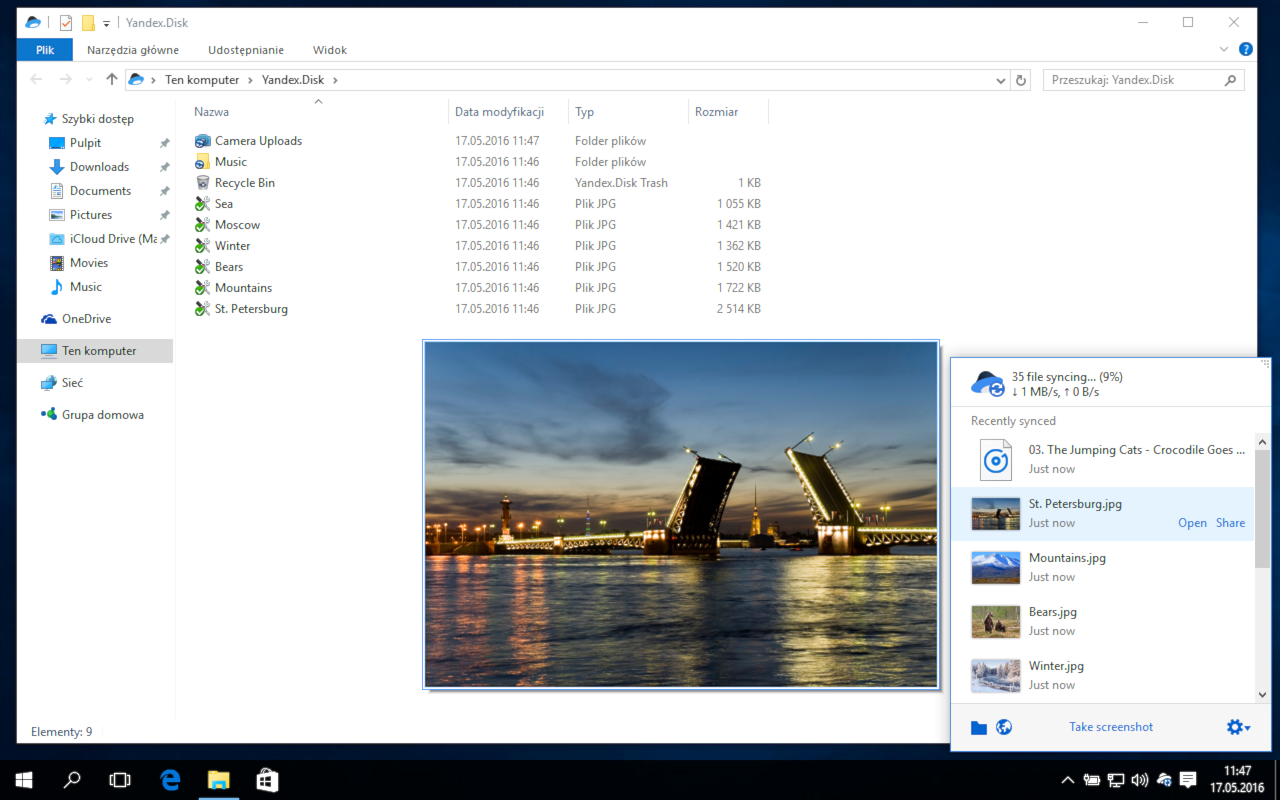This screenshot has width=1280, height=800.
Task: Click the Take screenshot link
Action: [x=1110, y=727]
